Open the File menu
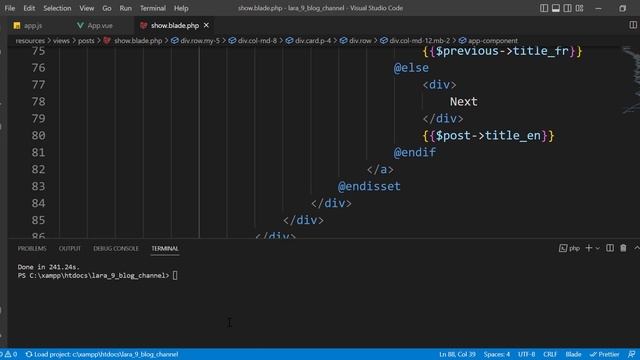The height and width of the screenshot is (360, 640). (x=10, y=8)
